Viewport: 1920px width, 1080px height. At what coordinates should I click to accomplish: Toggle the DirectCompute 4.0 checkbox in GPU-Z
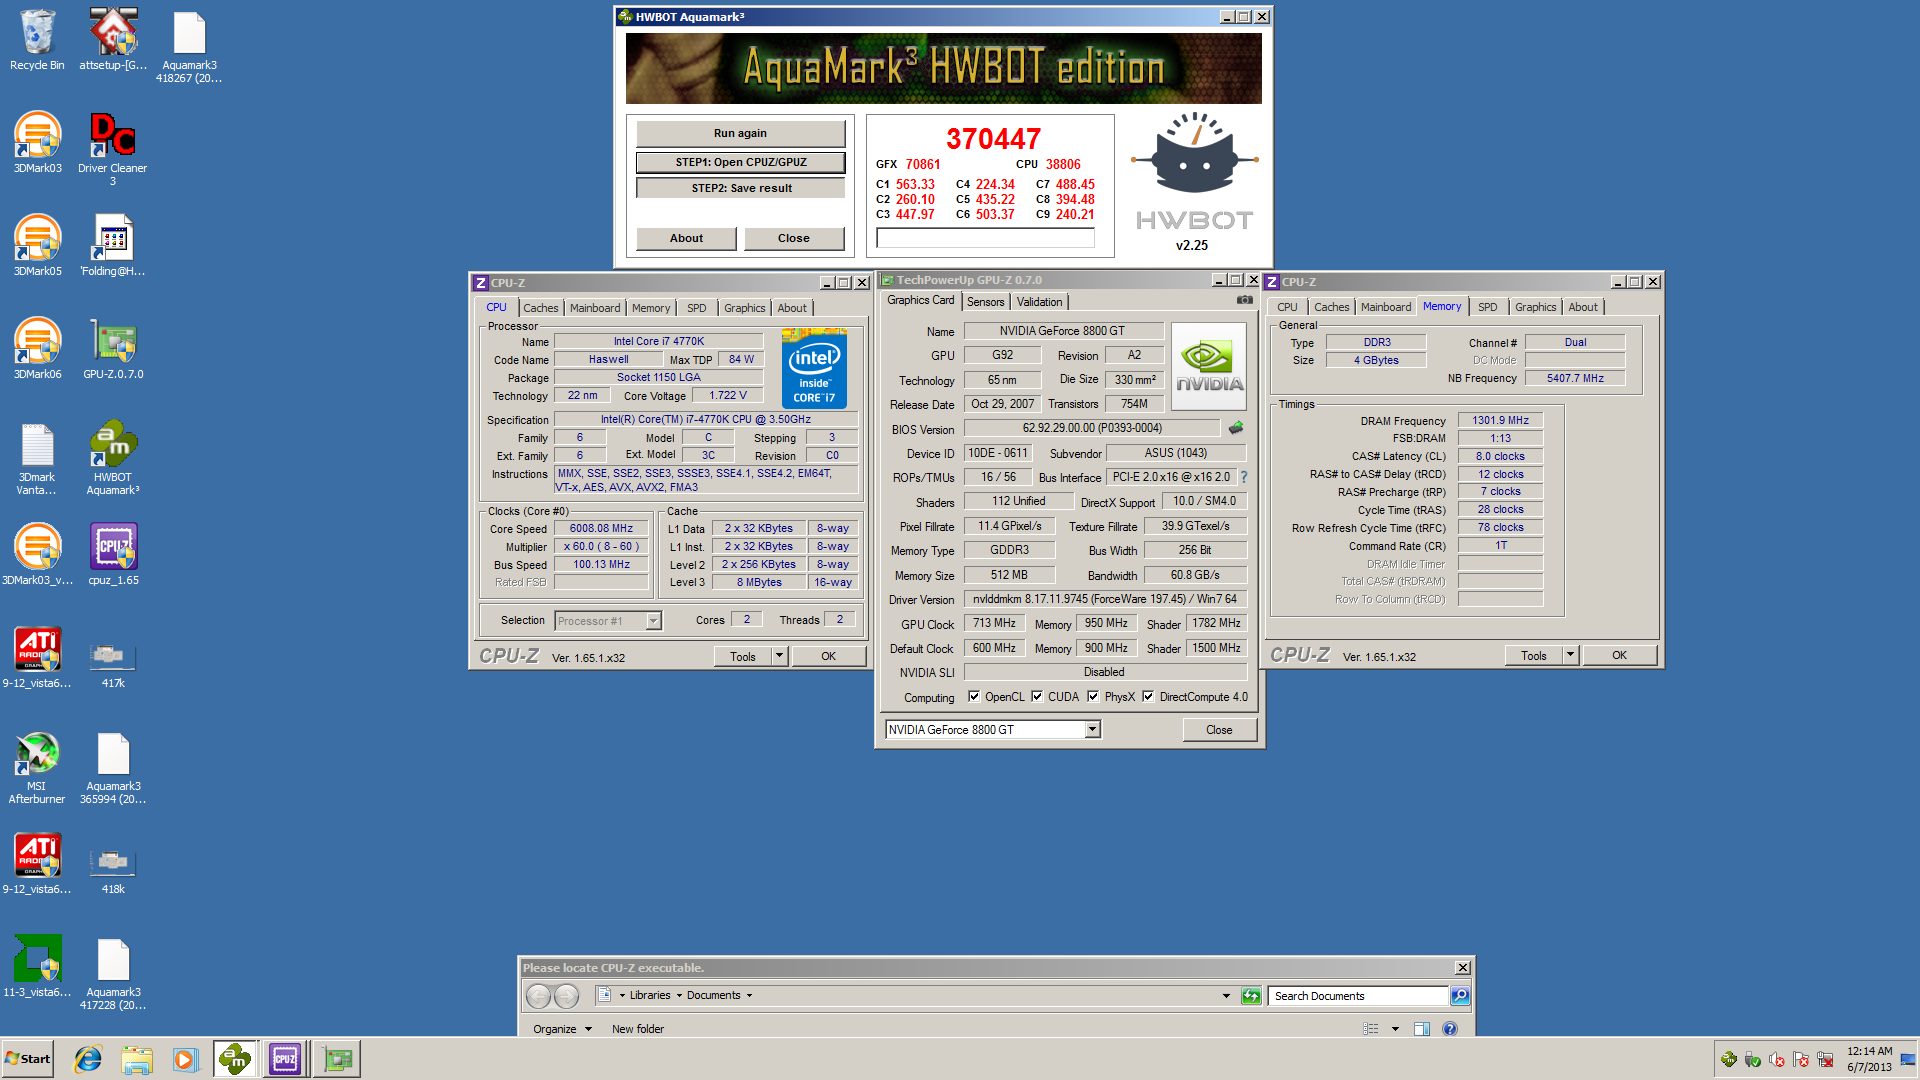click(1148, 697)
